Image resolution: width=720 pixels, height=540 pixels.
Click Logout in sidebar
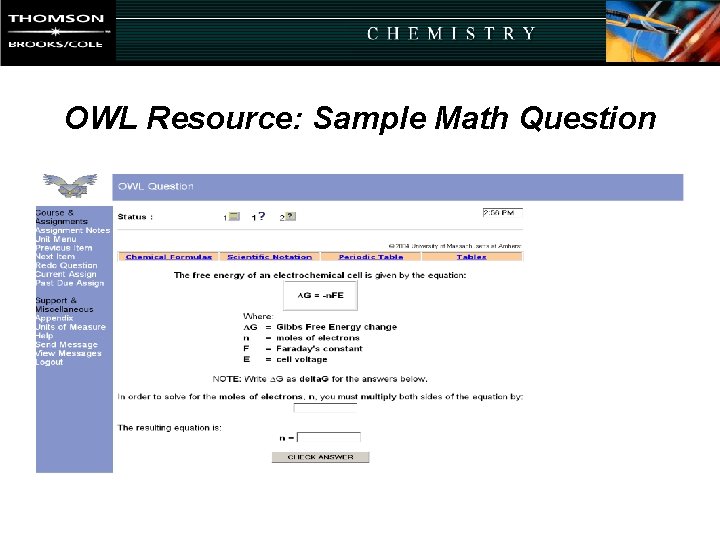(49, 362)
